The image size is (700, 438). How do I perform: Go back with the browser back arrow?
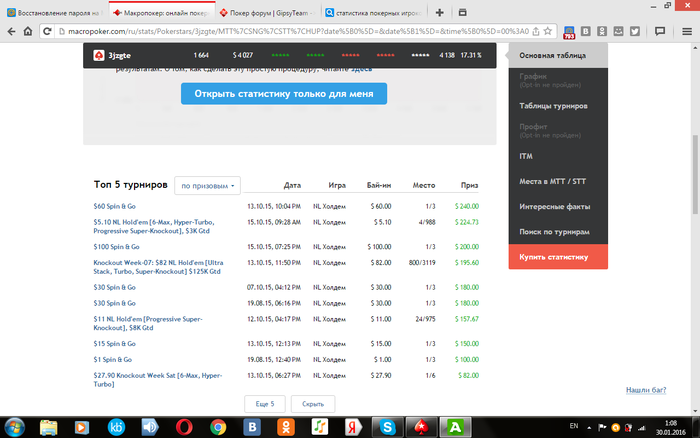[11, 31]
